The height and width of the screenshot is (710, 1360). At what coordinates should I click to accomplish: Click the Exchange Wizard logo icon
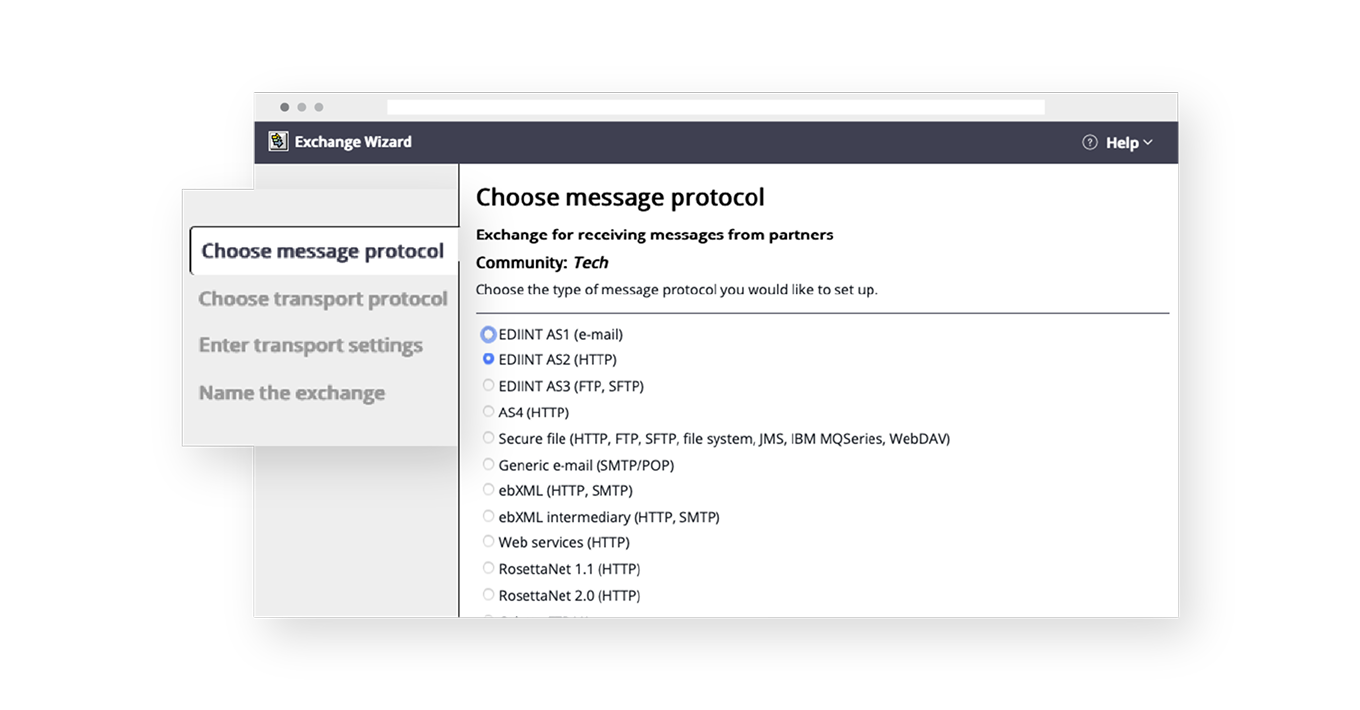point(278,142)
